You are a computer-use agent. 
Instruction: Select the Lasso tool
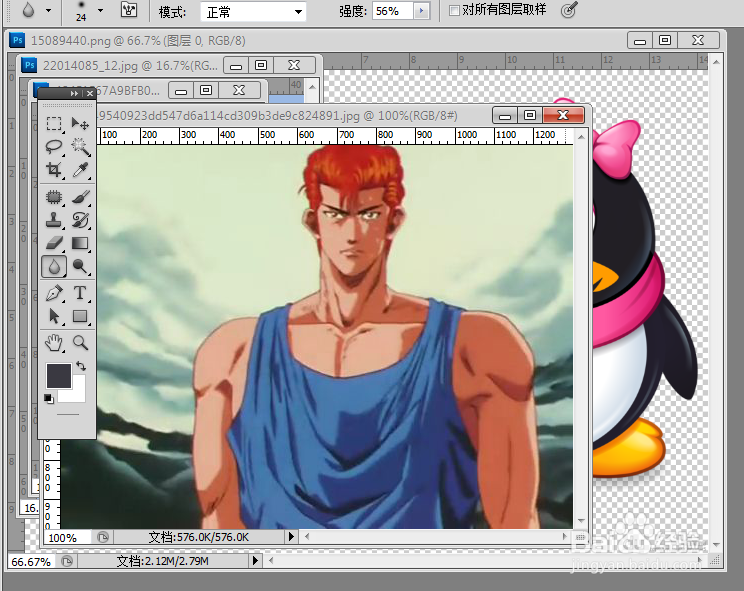coord(54,147)
